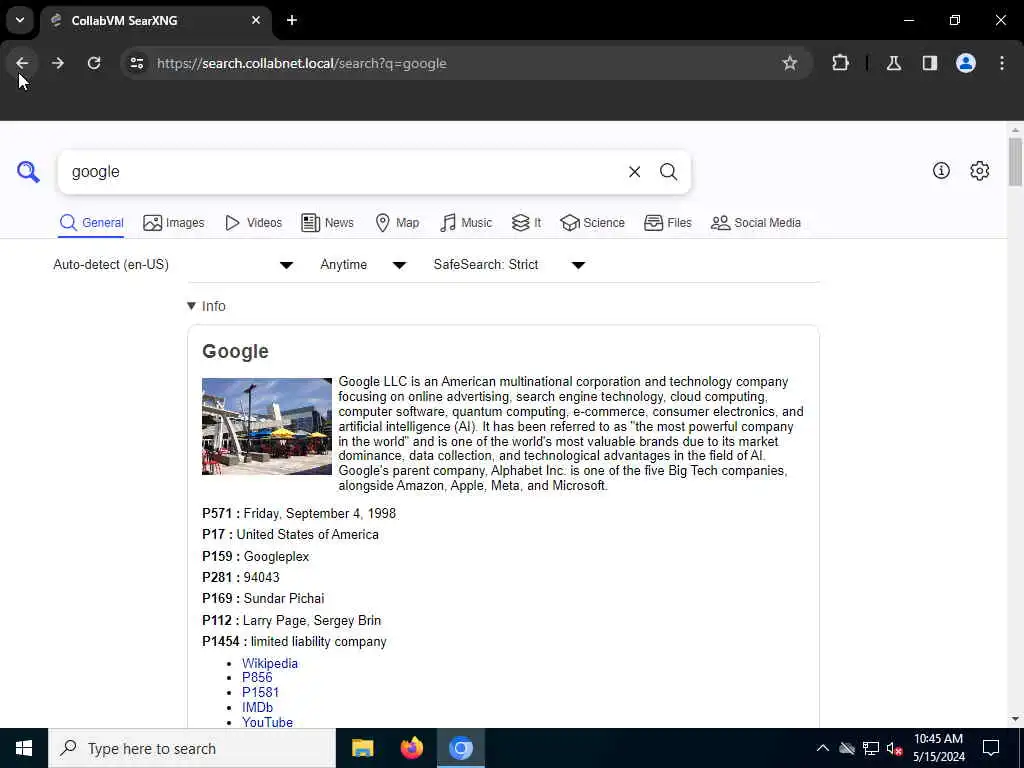Collapse the Info section
This screenshot has width=1024, height=768.
[x=206, y=306]
